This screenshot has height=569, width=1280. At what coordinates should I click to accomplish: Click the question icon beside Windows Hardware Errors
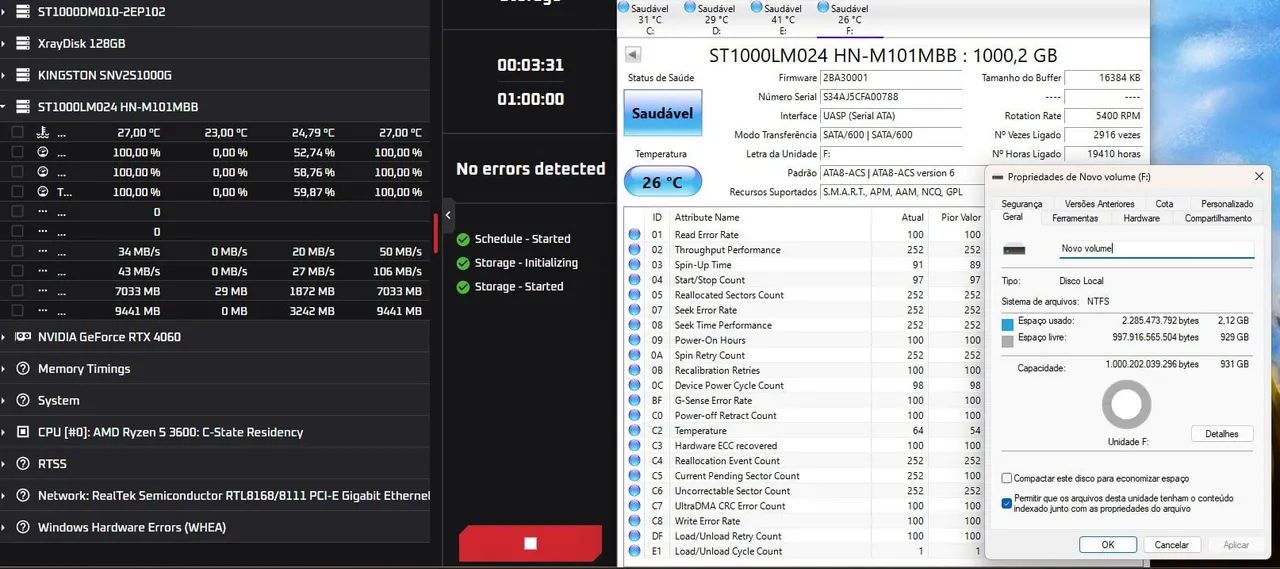coord(22,527)
